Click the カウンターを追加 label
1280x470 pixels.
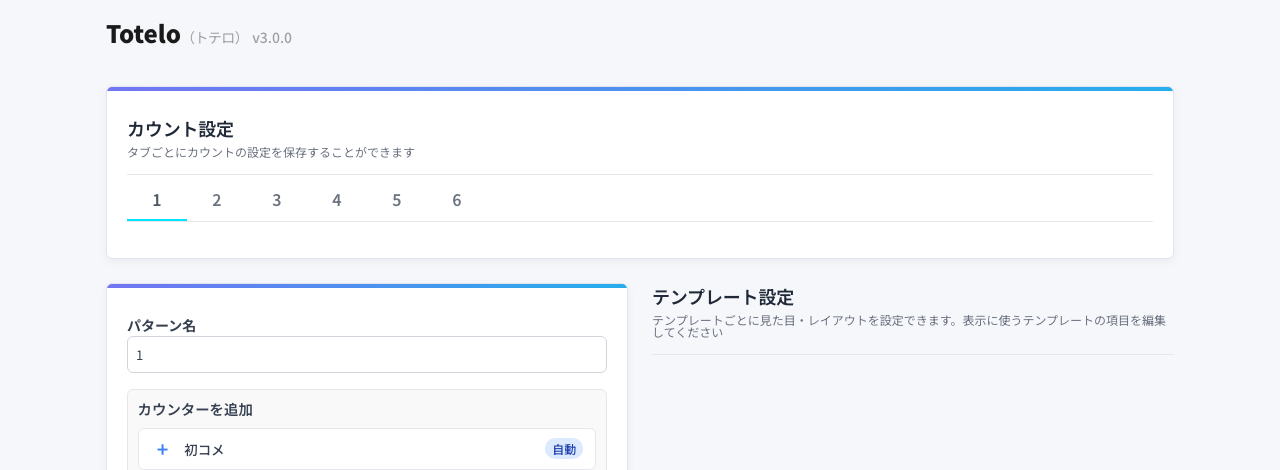click(195, 409)
